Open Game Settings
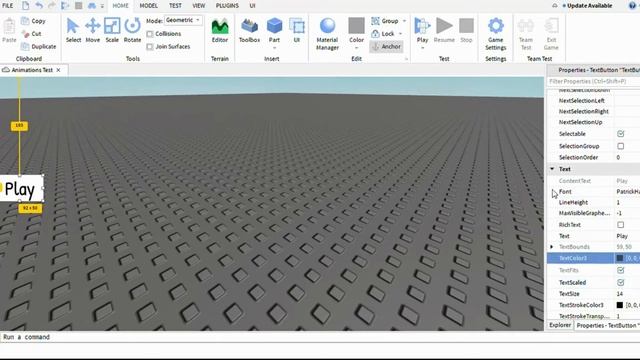 496,34
